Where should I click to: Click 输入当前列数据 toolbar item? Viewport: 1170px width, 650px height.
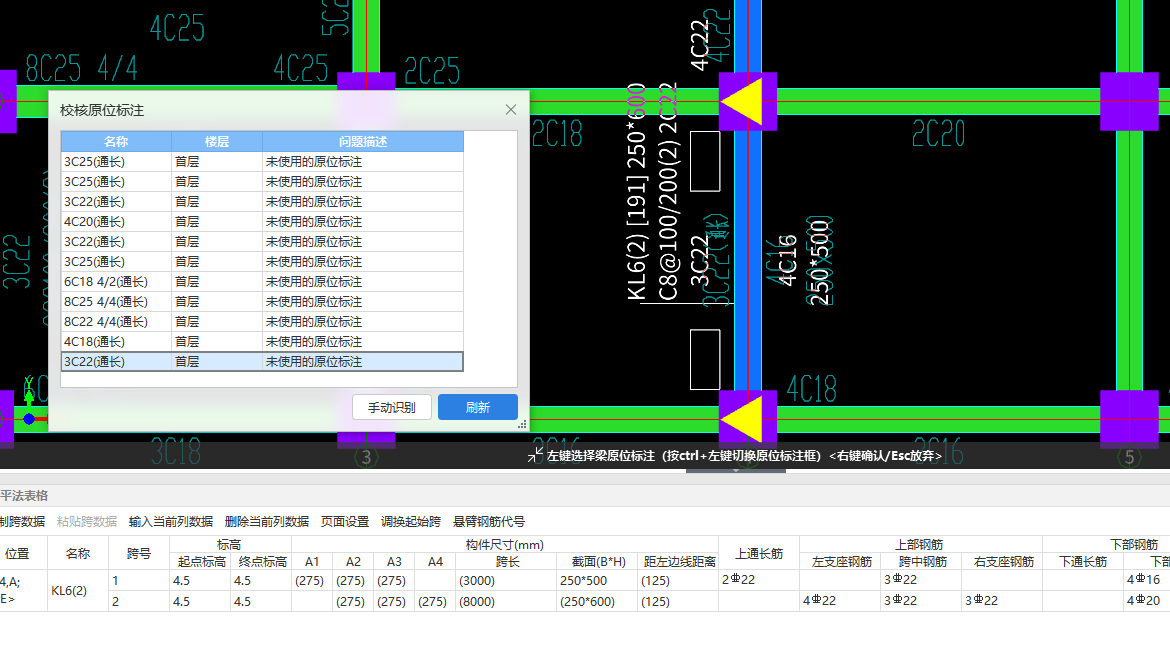[x=171, y=522]
